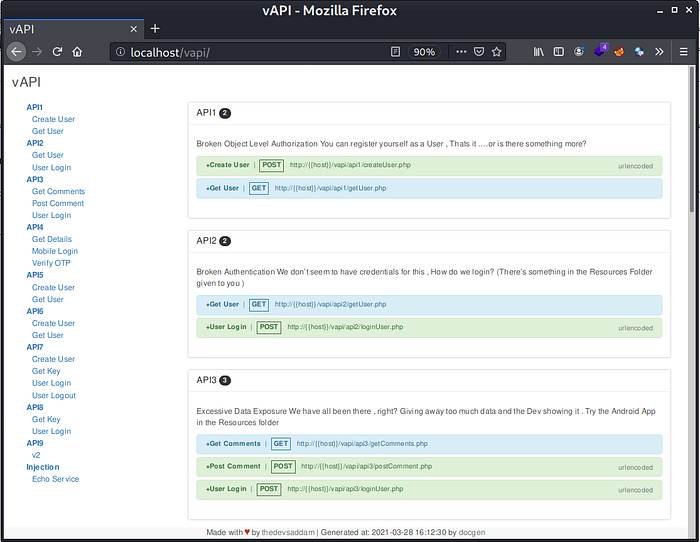Open a new tab with plus button
The width and height of the screenshot is (700, 542).
155,29
